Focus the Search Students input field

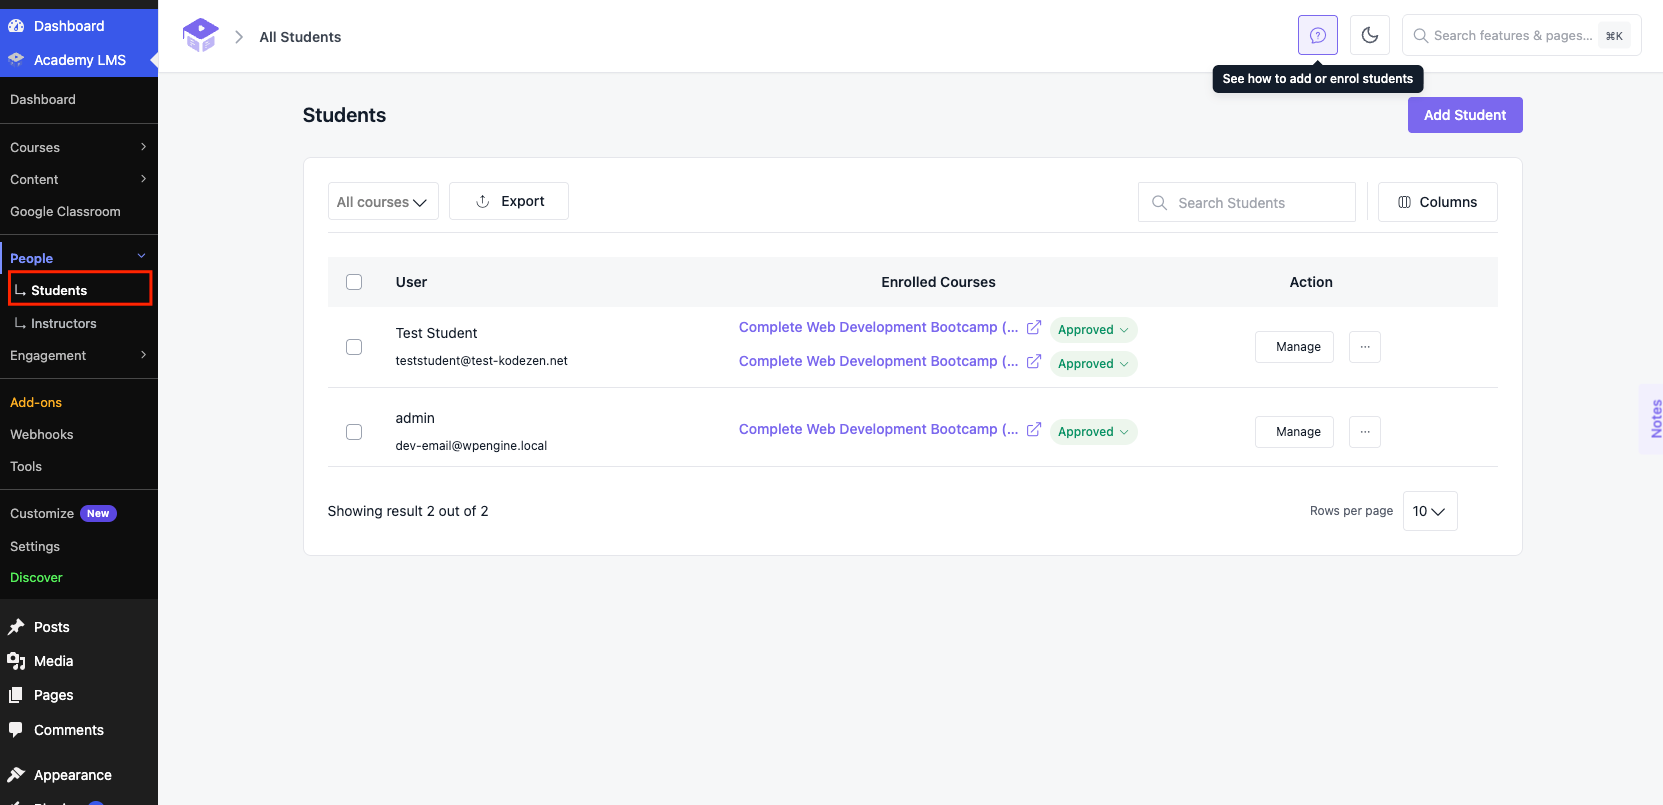(x=1247, y=202)
